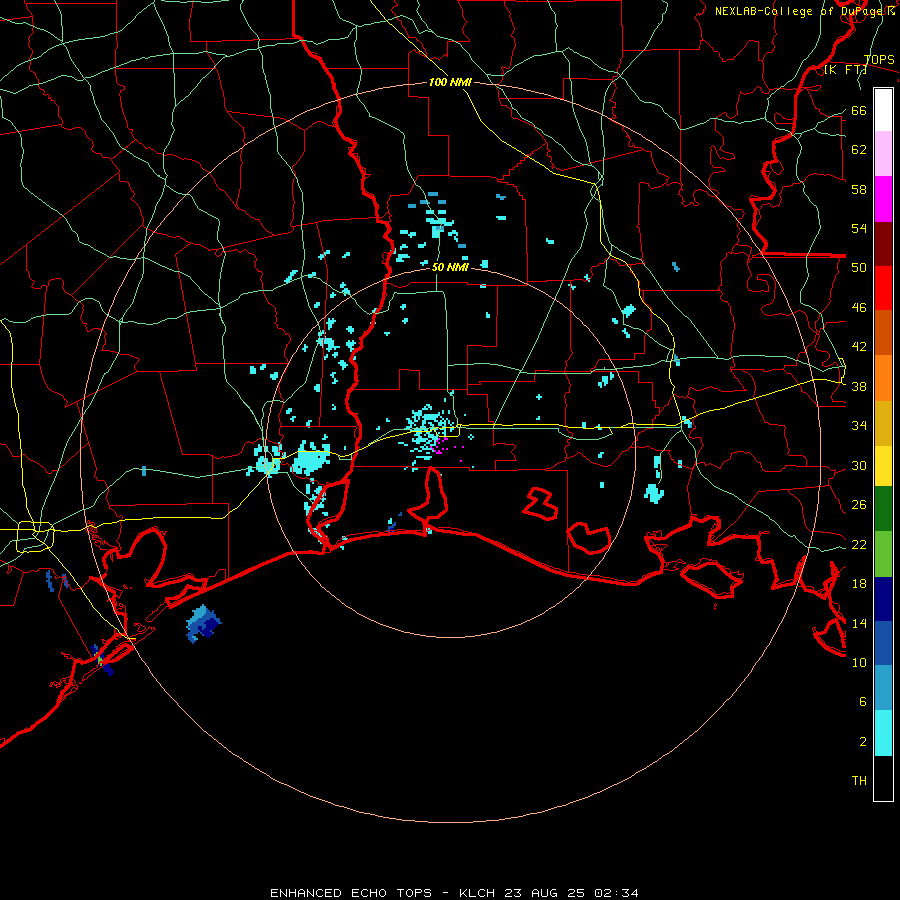Click the legend value '22'
900x900 pixels.
pyautogui.click(x=859, y=545)
